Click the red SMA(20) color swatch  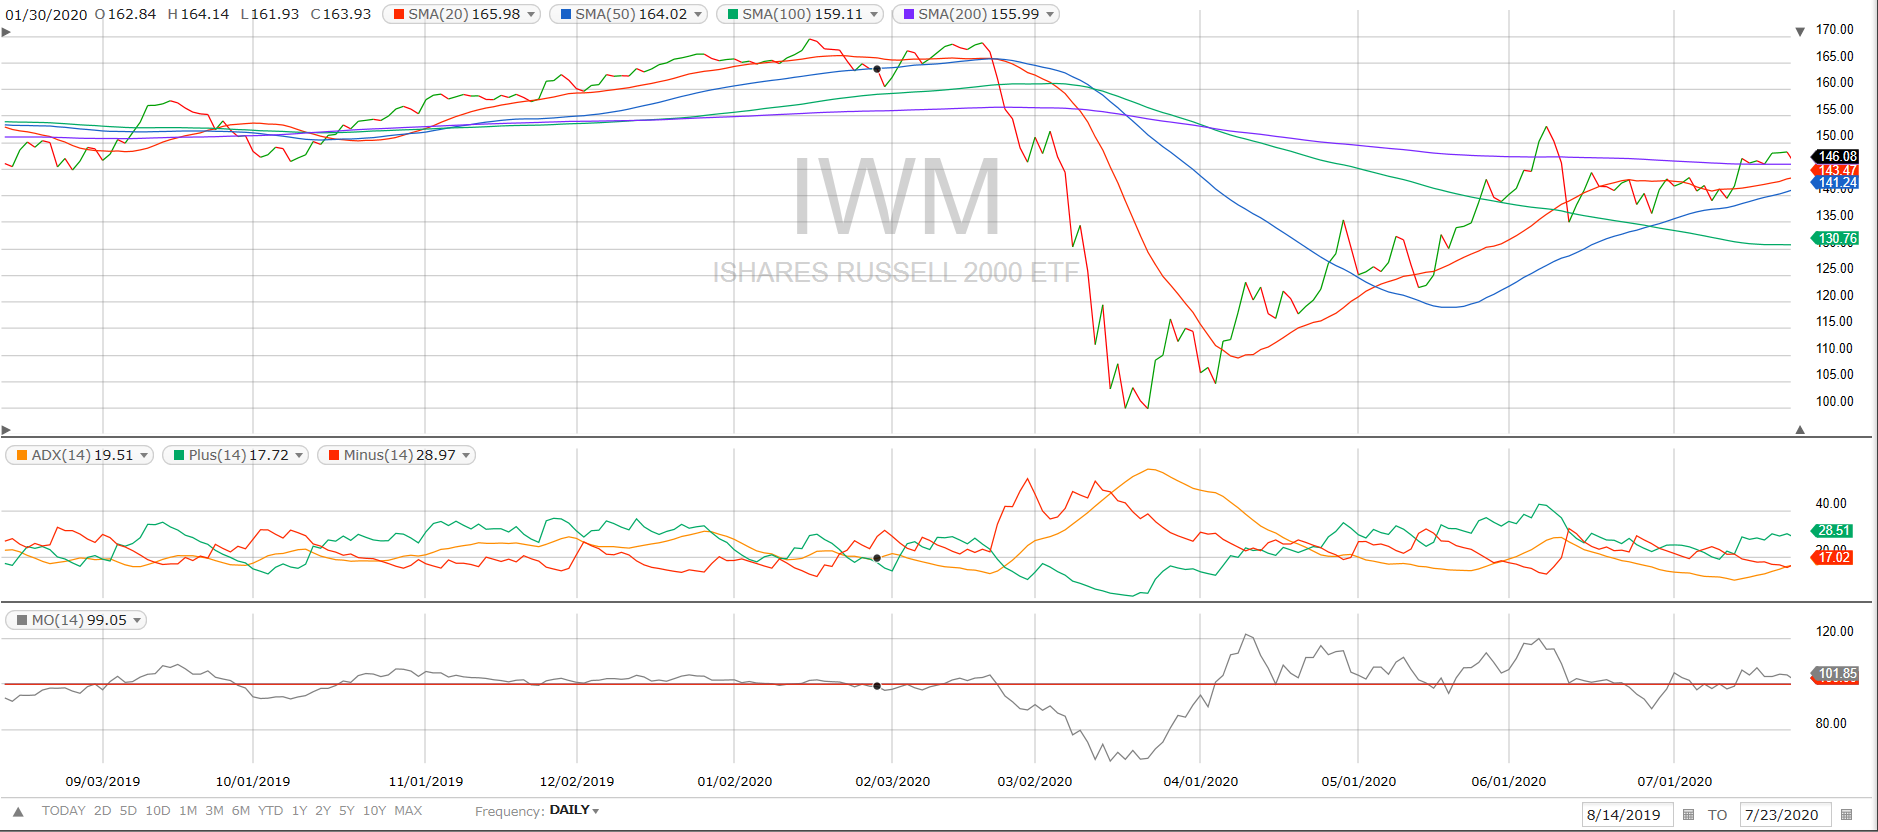[x=399, y=14]
